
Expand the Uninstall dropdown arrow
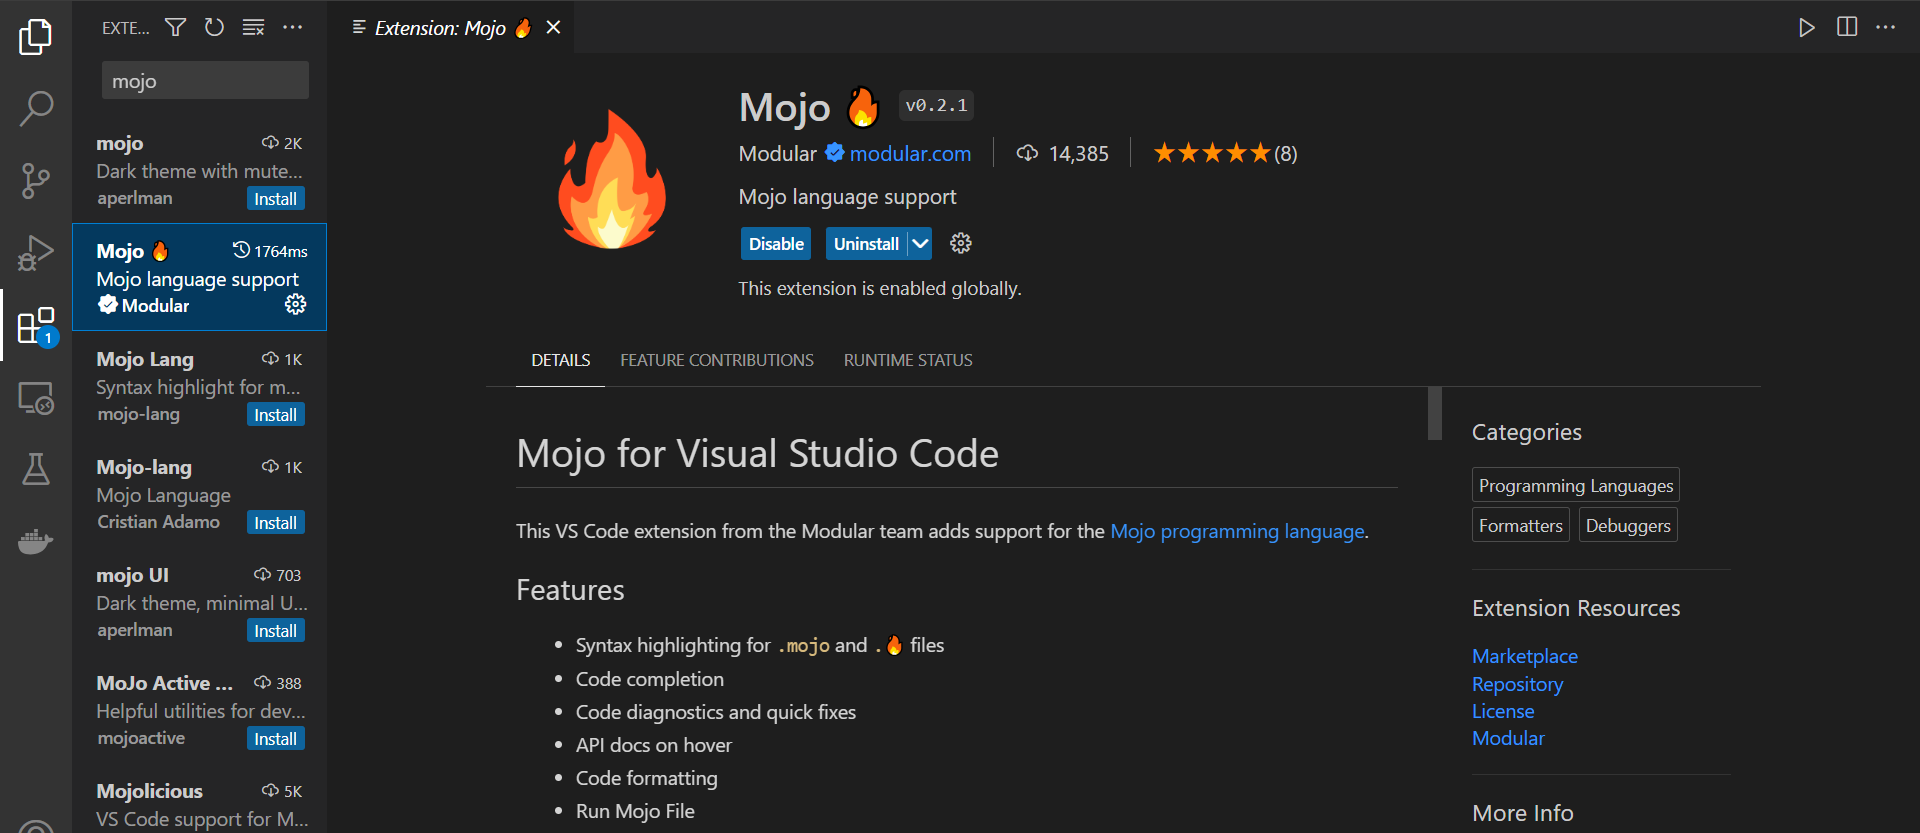[x=920, y=244]
